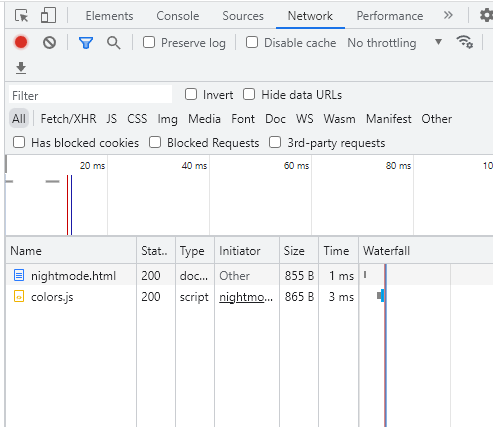Image resolution: width=493 pixels, height=427 pixels.
Task: Sort by the Initiator column header
Action: pos(247,251)
